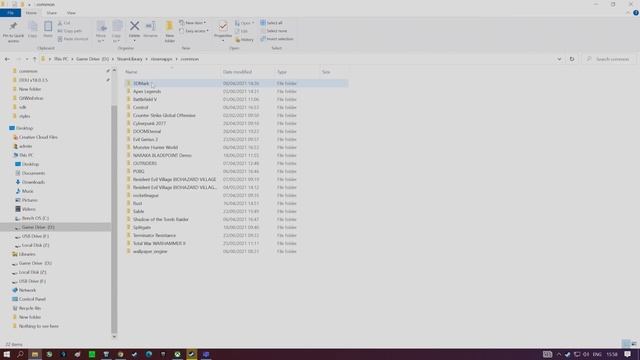Open the notification center icon in system tray
Viewport: 640px width, 360px height.
pyautogui.click(x=627, y=354)
